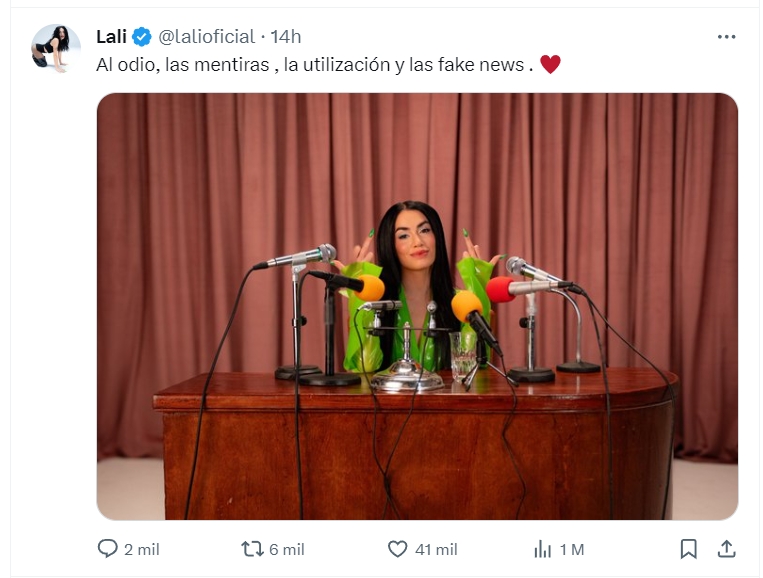
Task: Open the three-dot more options menu
Action: tap(727, 36)
